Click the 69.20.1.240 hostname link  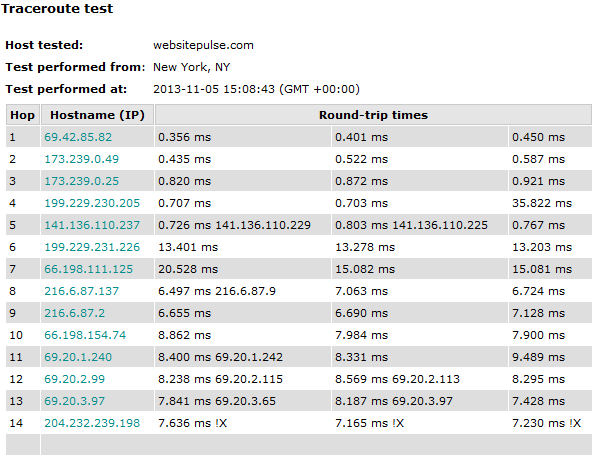[x=78, y=357]
